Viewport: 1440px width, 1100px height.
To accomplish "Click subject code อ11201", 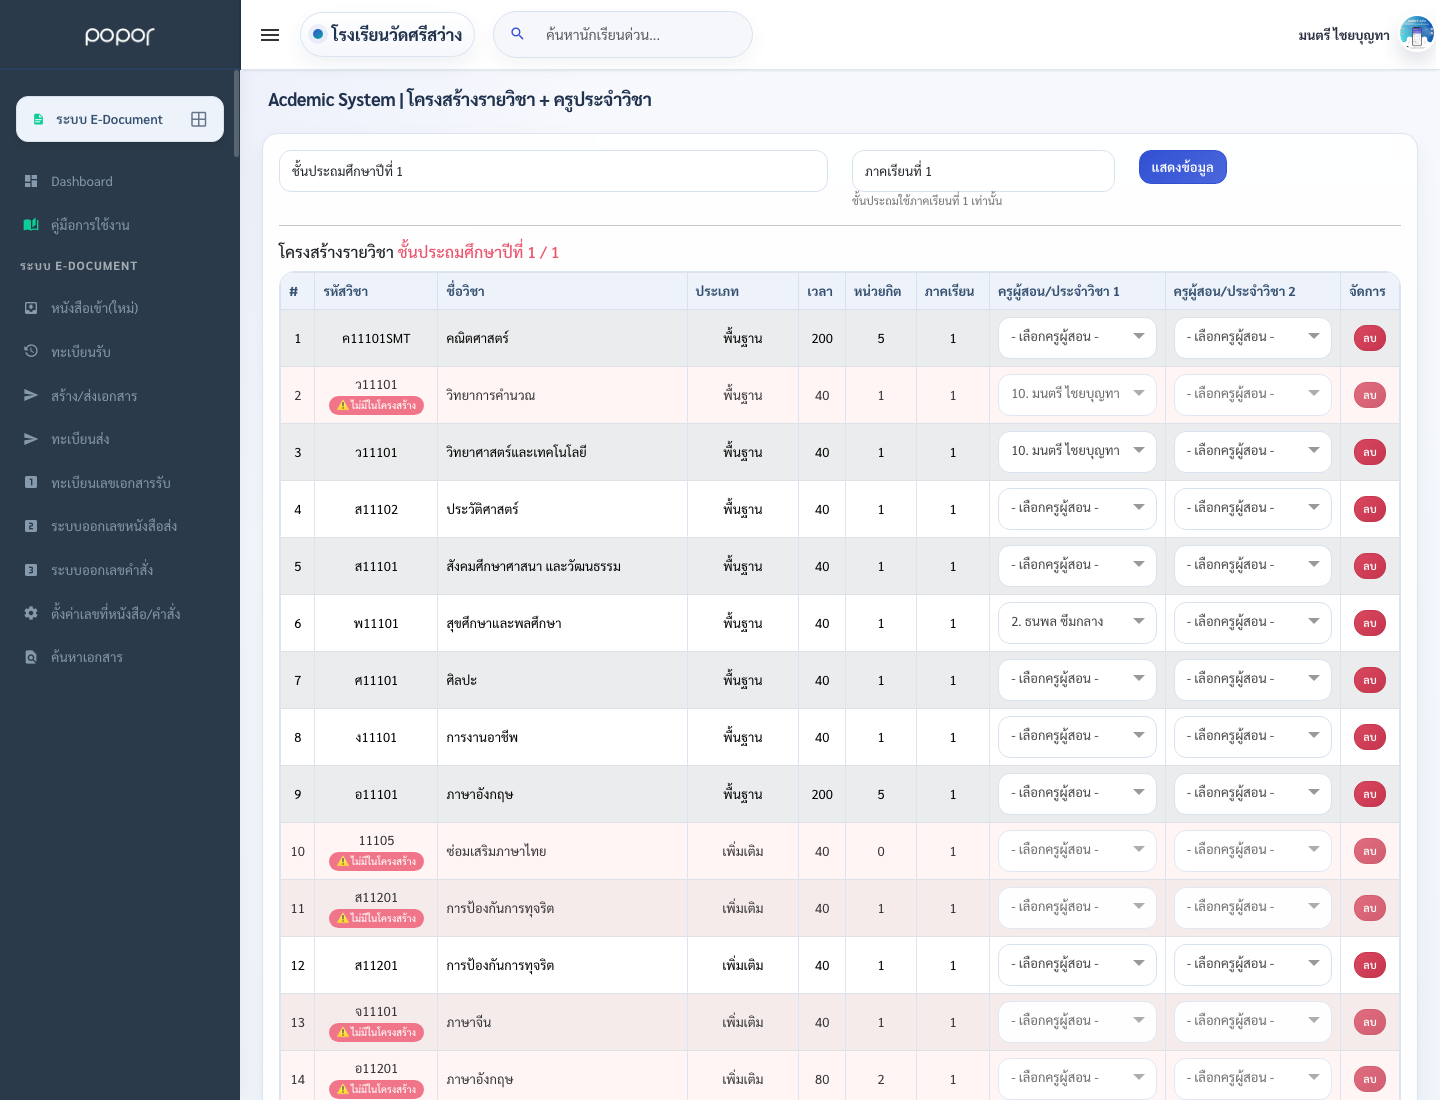I will (376, 1068).
